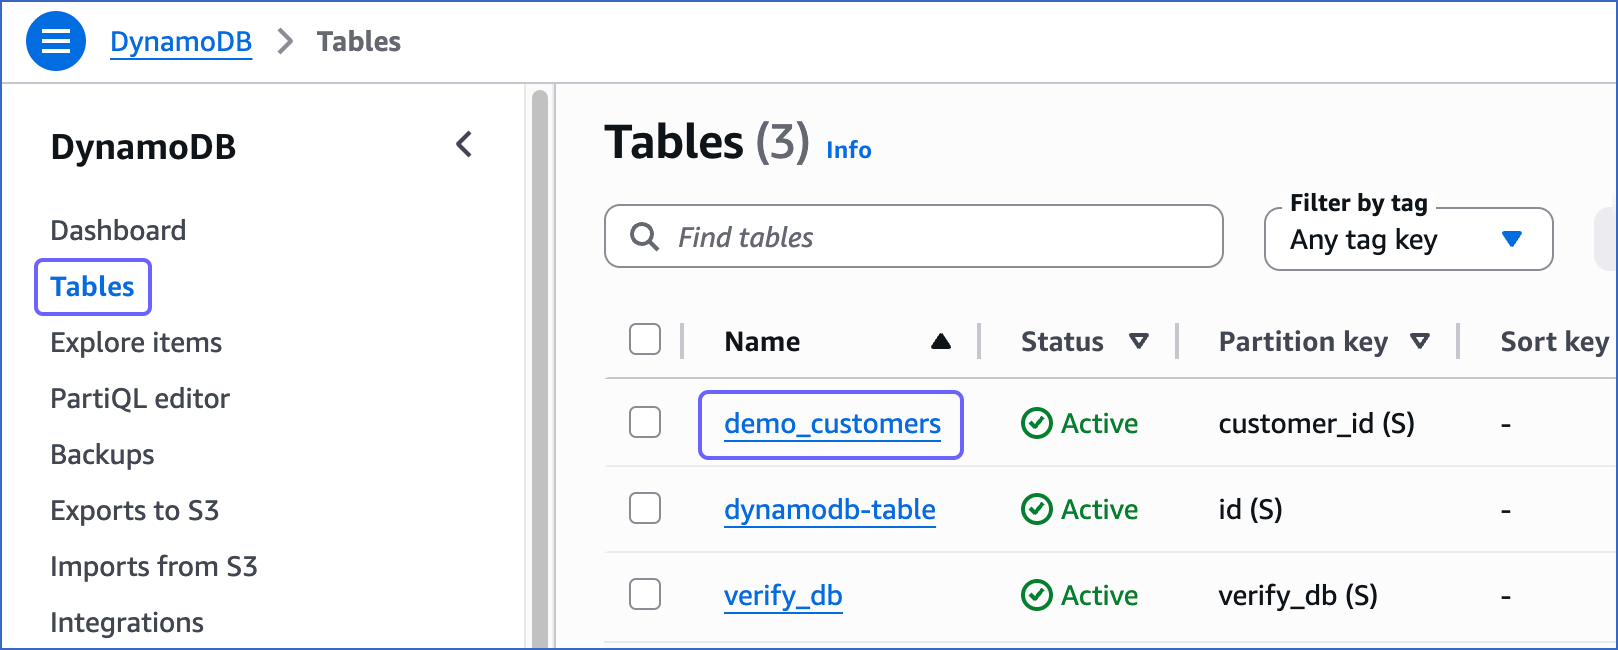Open Imports from S3 in sidebar
Screen dimensions: 1618x650
(x=154, y=567)
